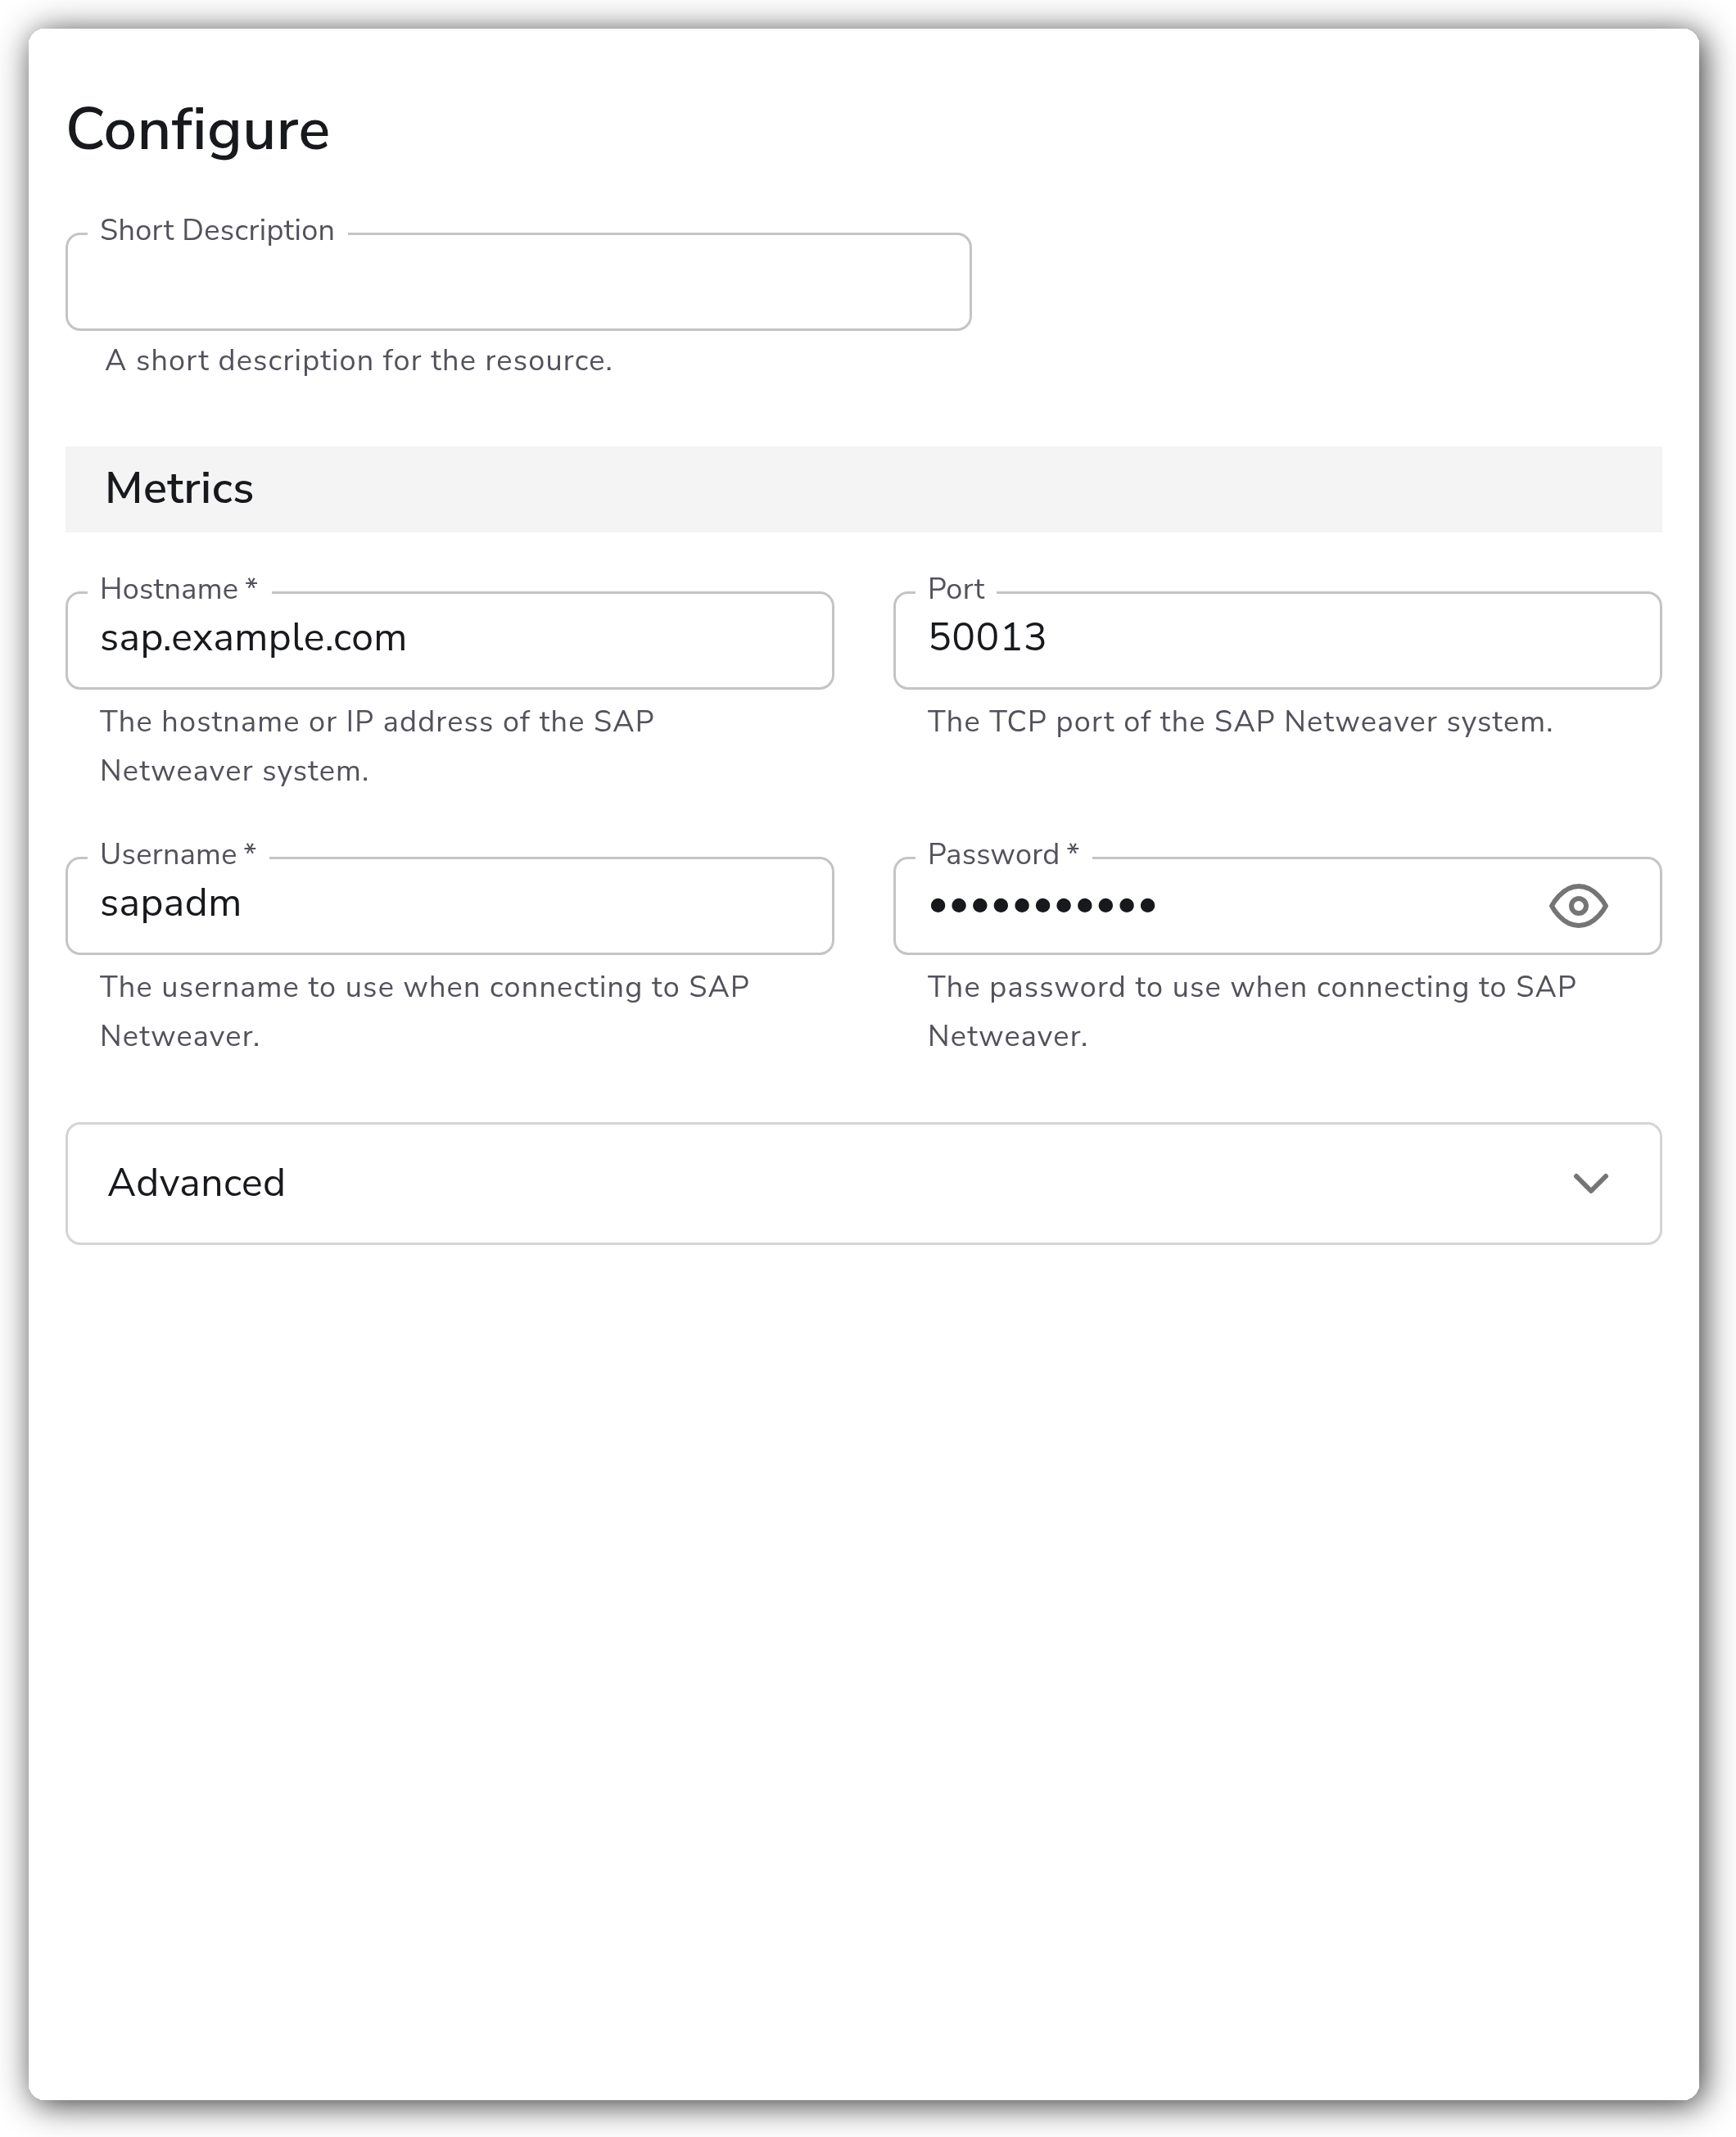The image size is (1736, 2137).
Task: Click the Short Description input field
Action: point(518,282)
